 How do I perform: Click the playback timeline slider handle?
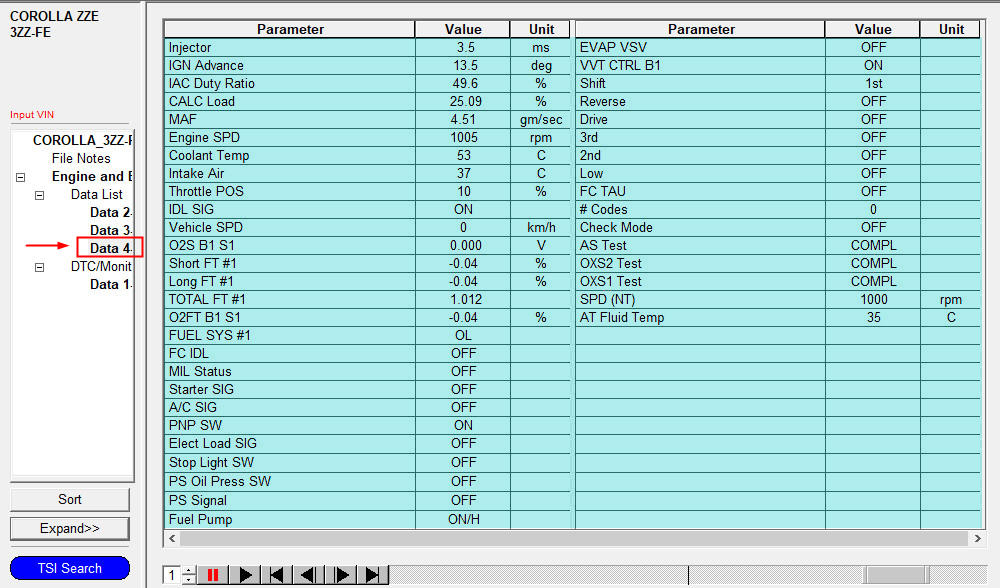896,575
